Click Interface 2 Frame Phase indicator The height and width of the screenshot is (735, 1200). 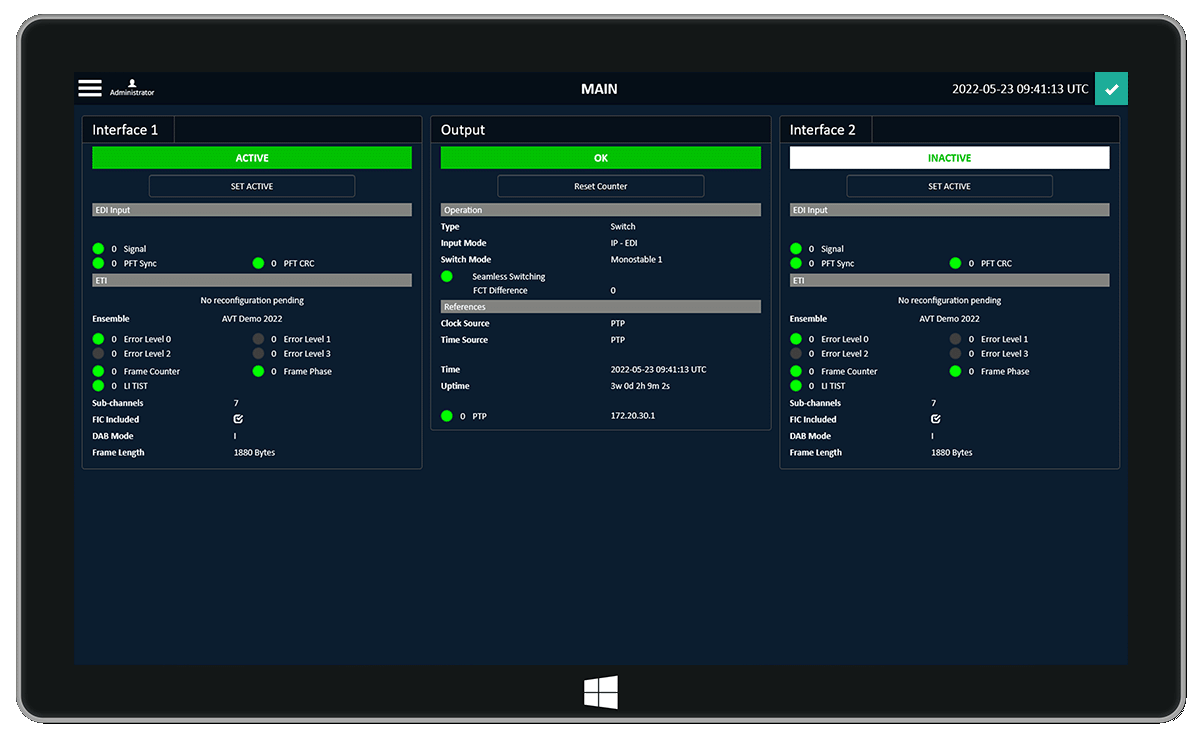coord(955,371)
